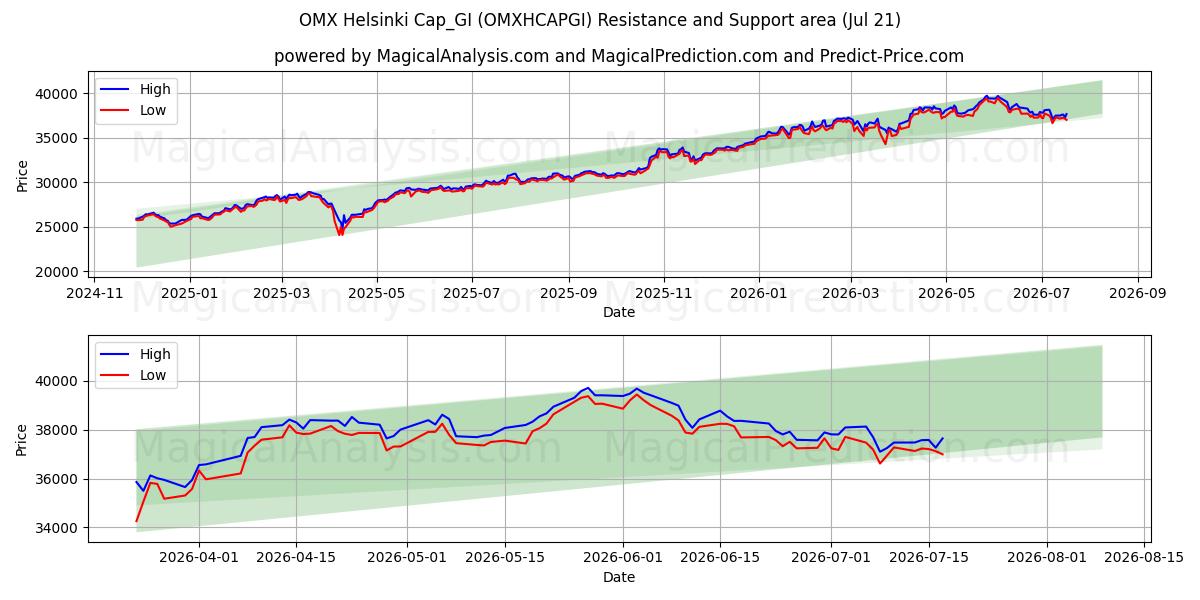Click the '2025-03' x-axis label
1200x600 pixels.
pos(282,294)
